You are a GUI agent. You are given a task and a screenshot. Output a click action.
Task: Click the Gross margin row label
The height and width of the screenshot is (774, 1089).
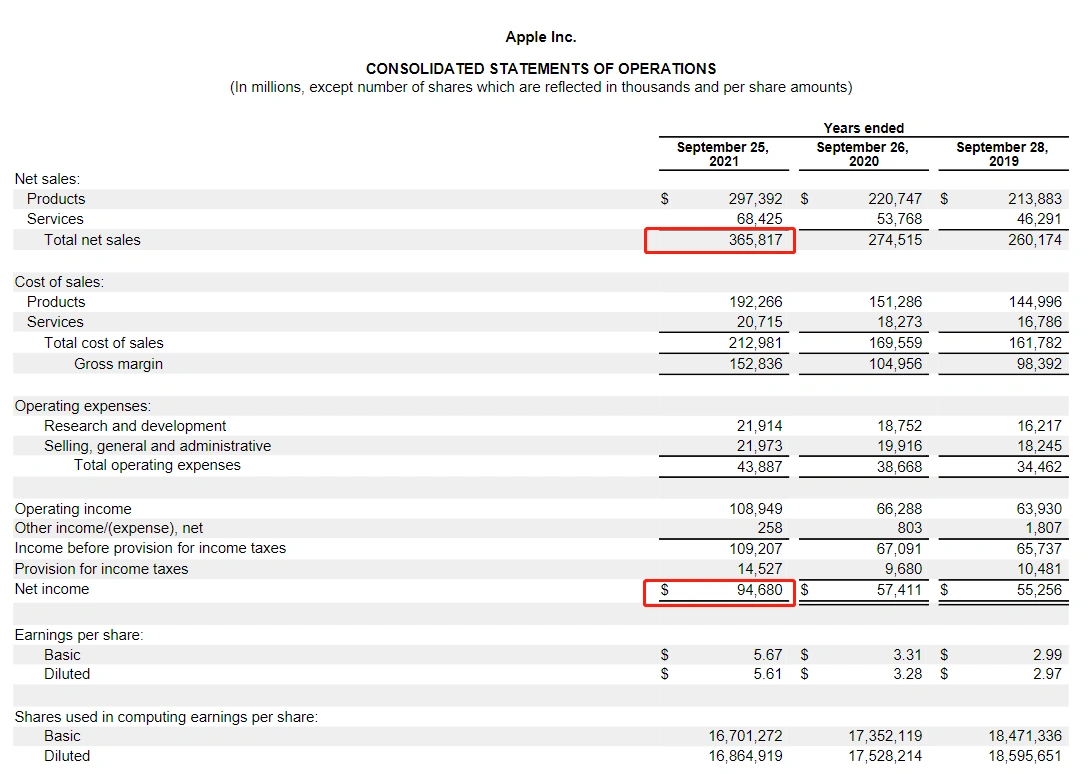coord(118,364)
